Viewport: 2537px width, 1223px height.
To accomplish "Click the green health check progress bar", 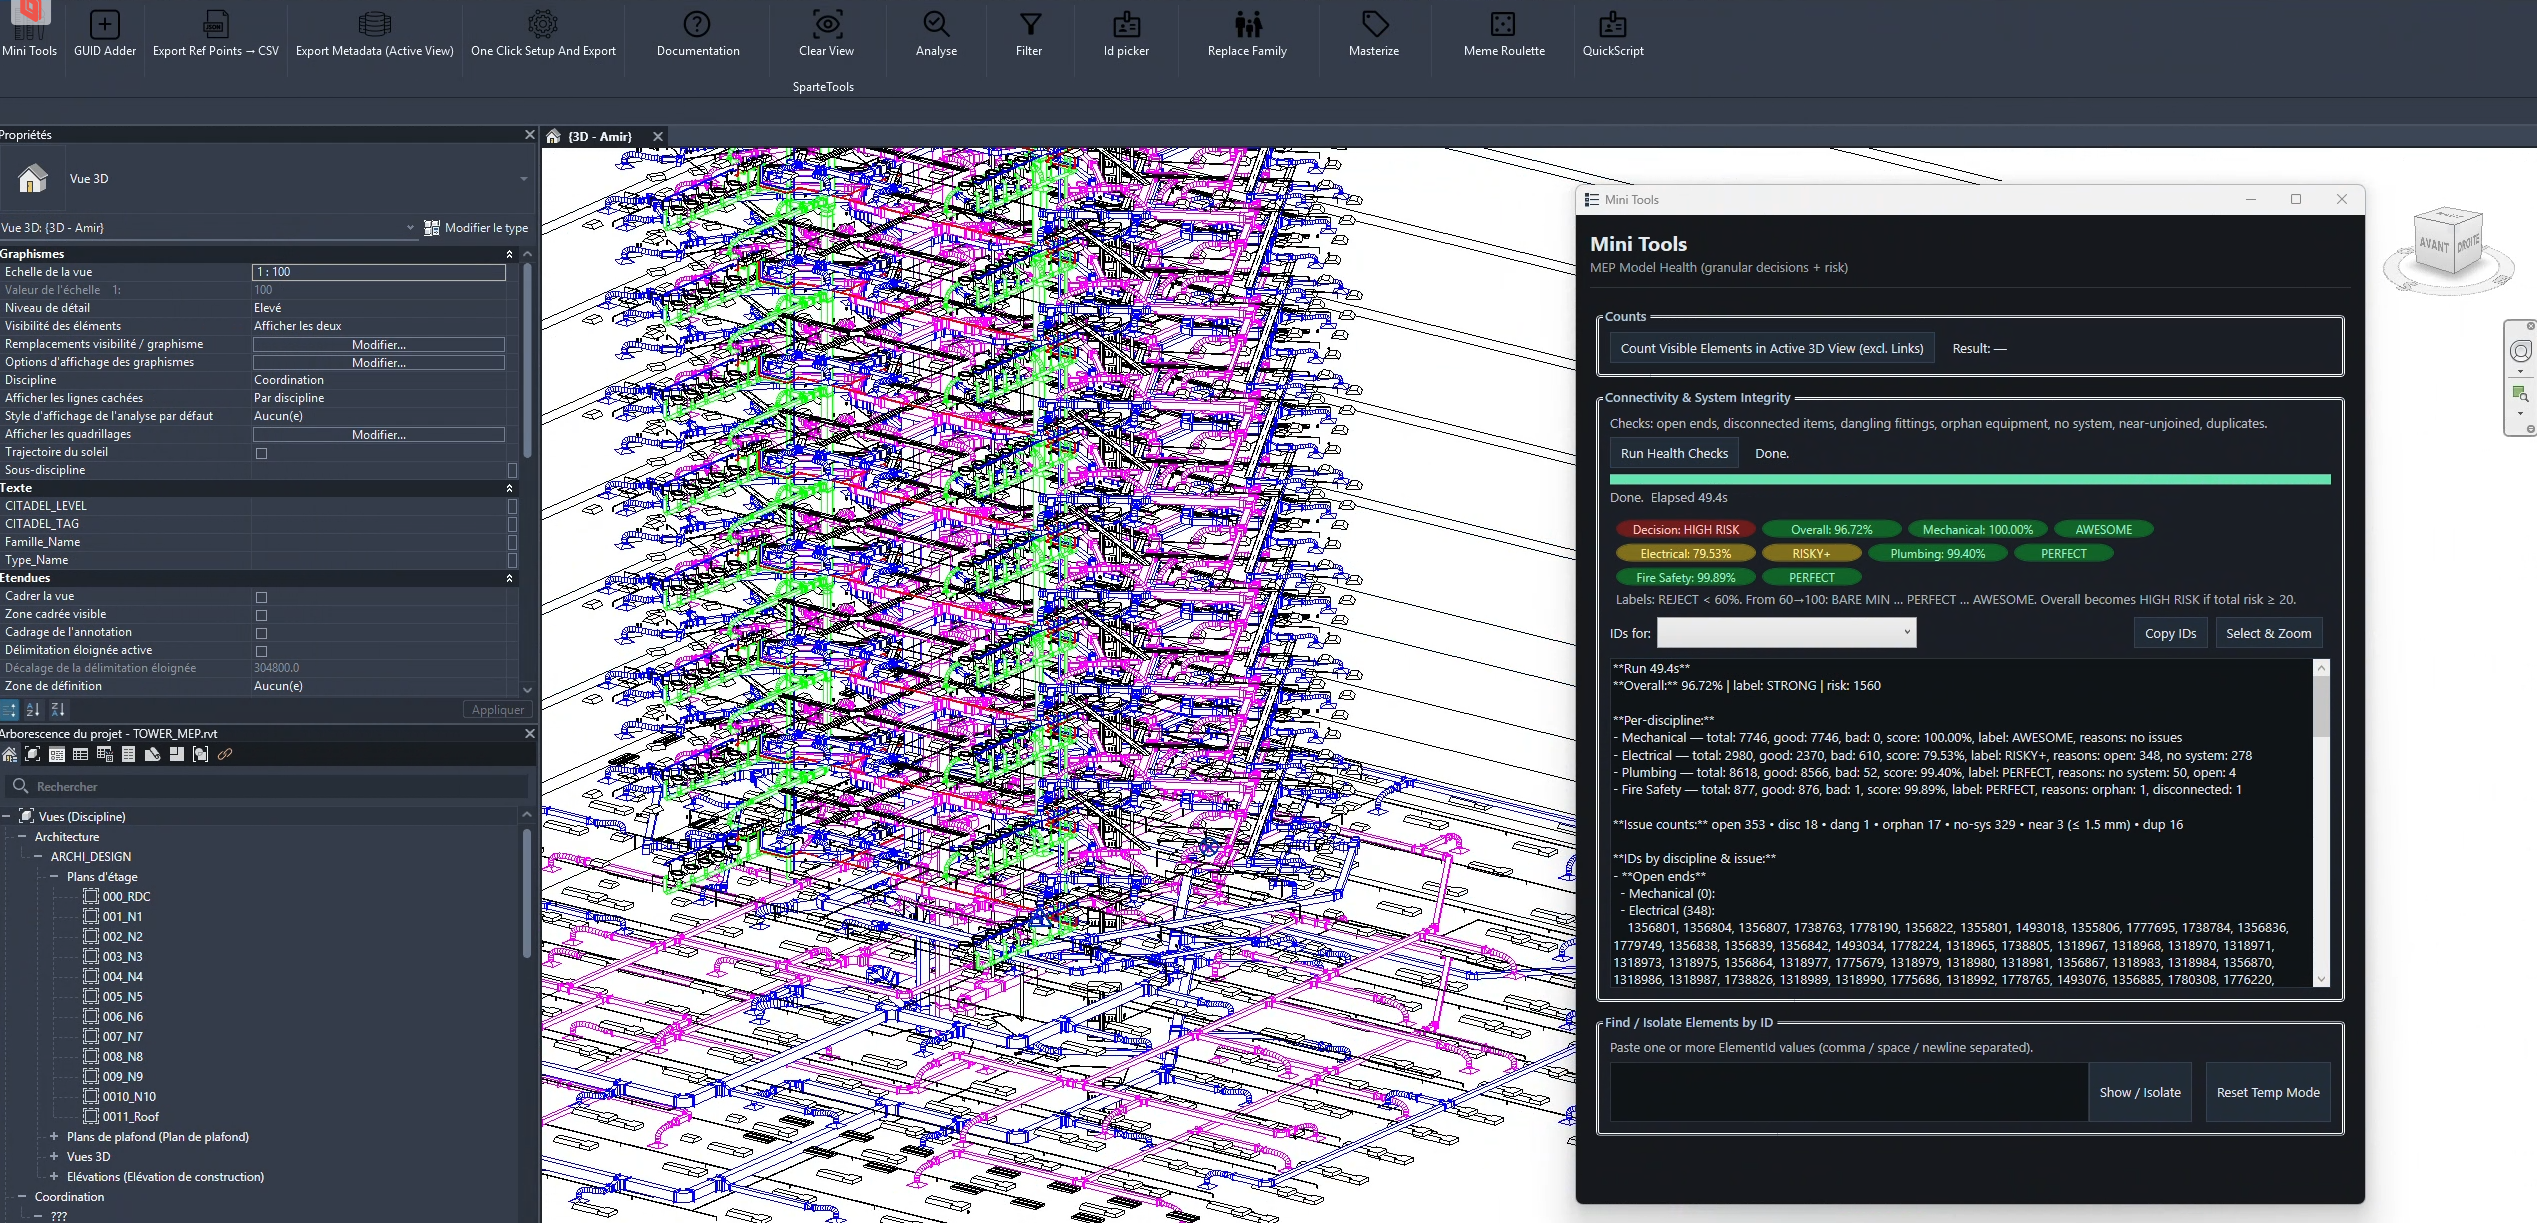I will pos(1969,480).
